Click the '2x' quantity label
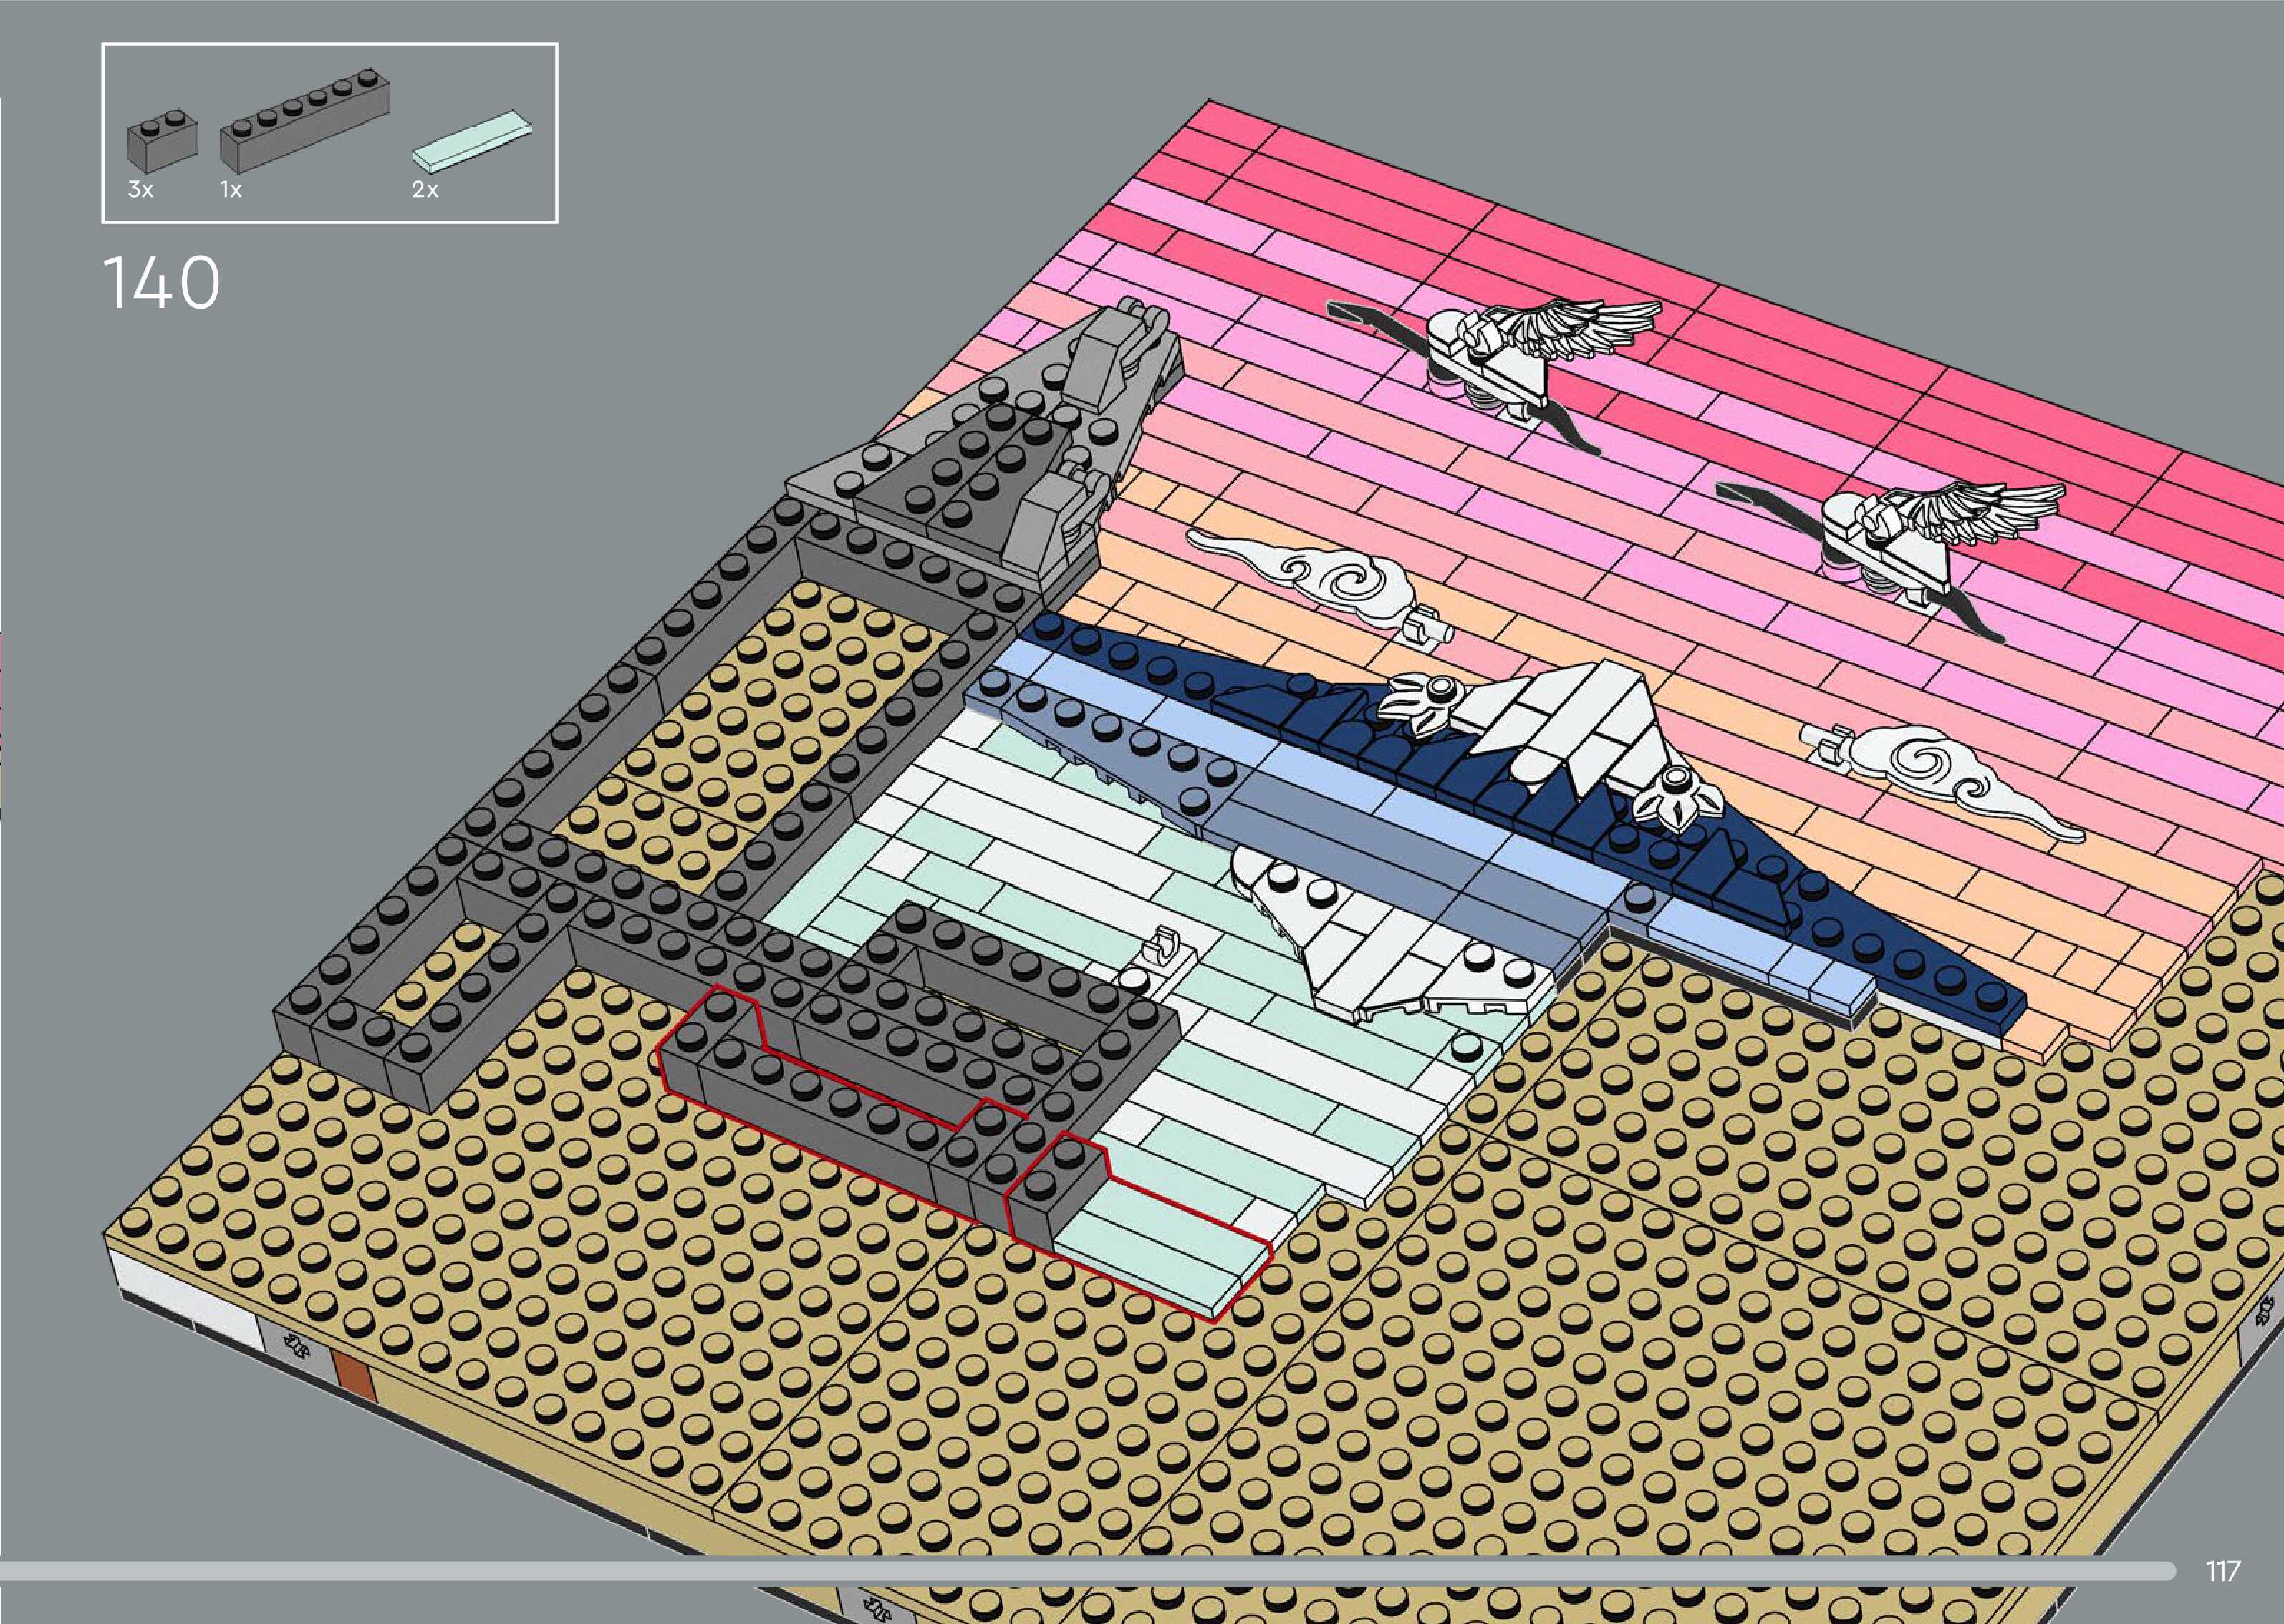This screenshot has width=2284, height=1624. (x=425, y=190)
